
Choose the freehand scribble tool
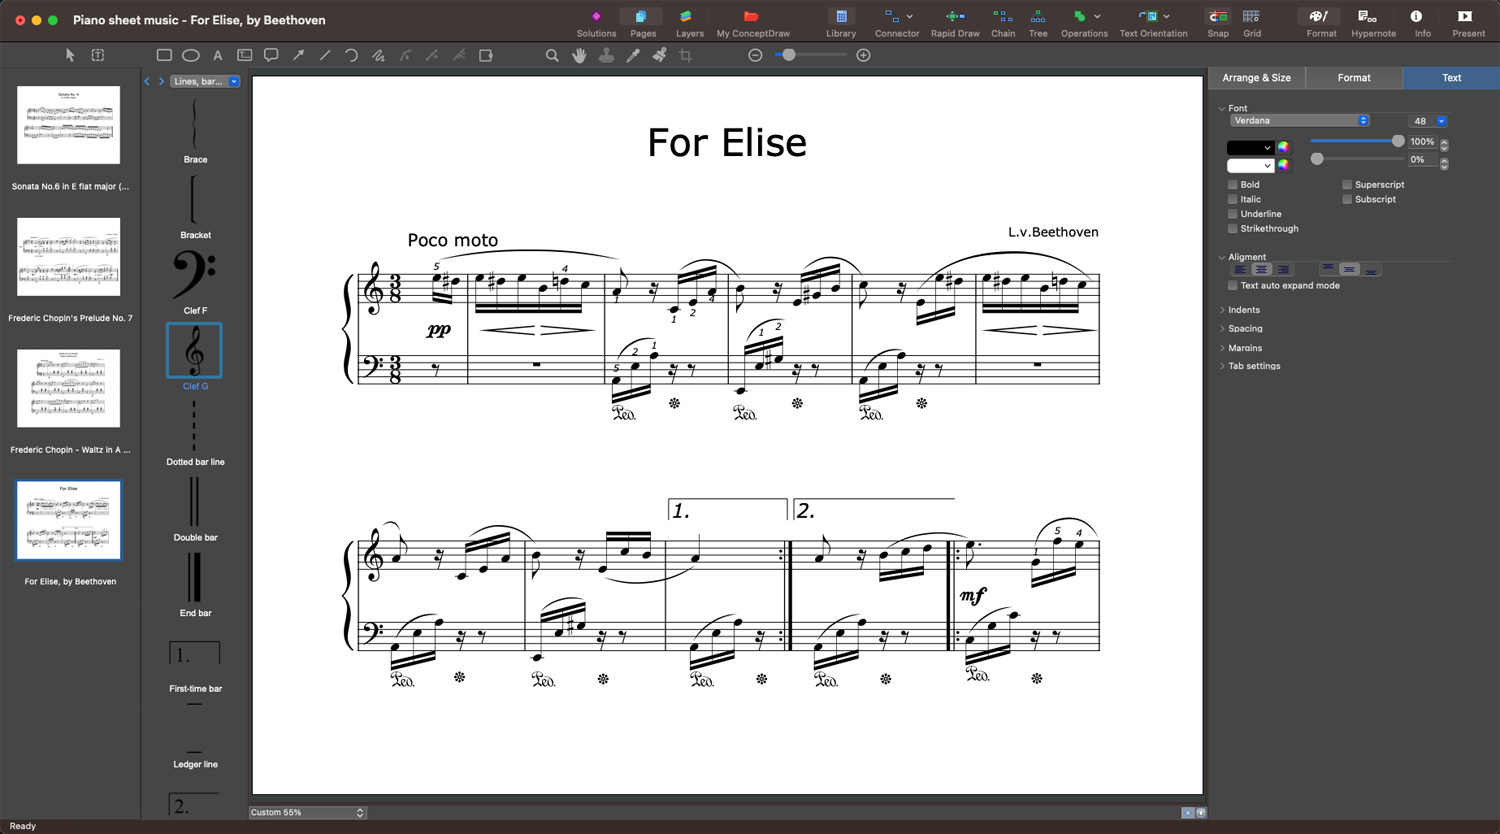click(x=378, y=55)
